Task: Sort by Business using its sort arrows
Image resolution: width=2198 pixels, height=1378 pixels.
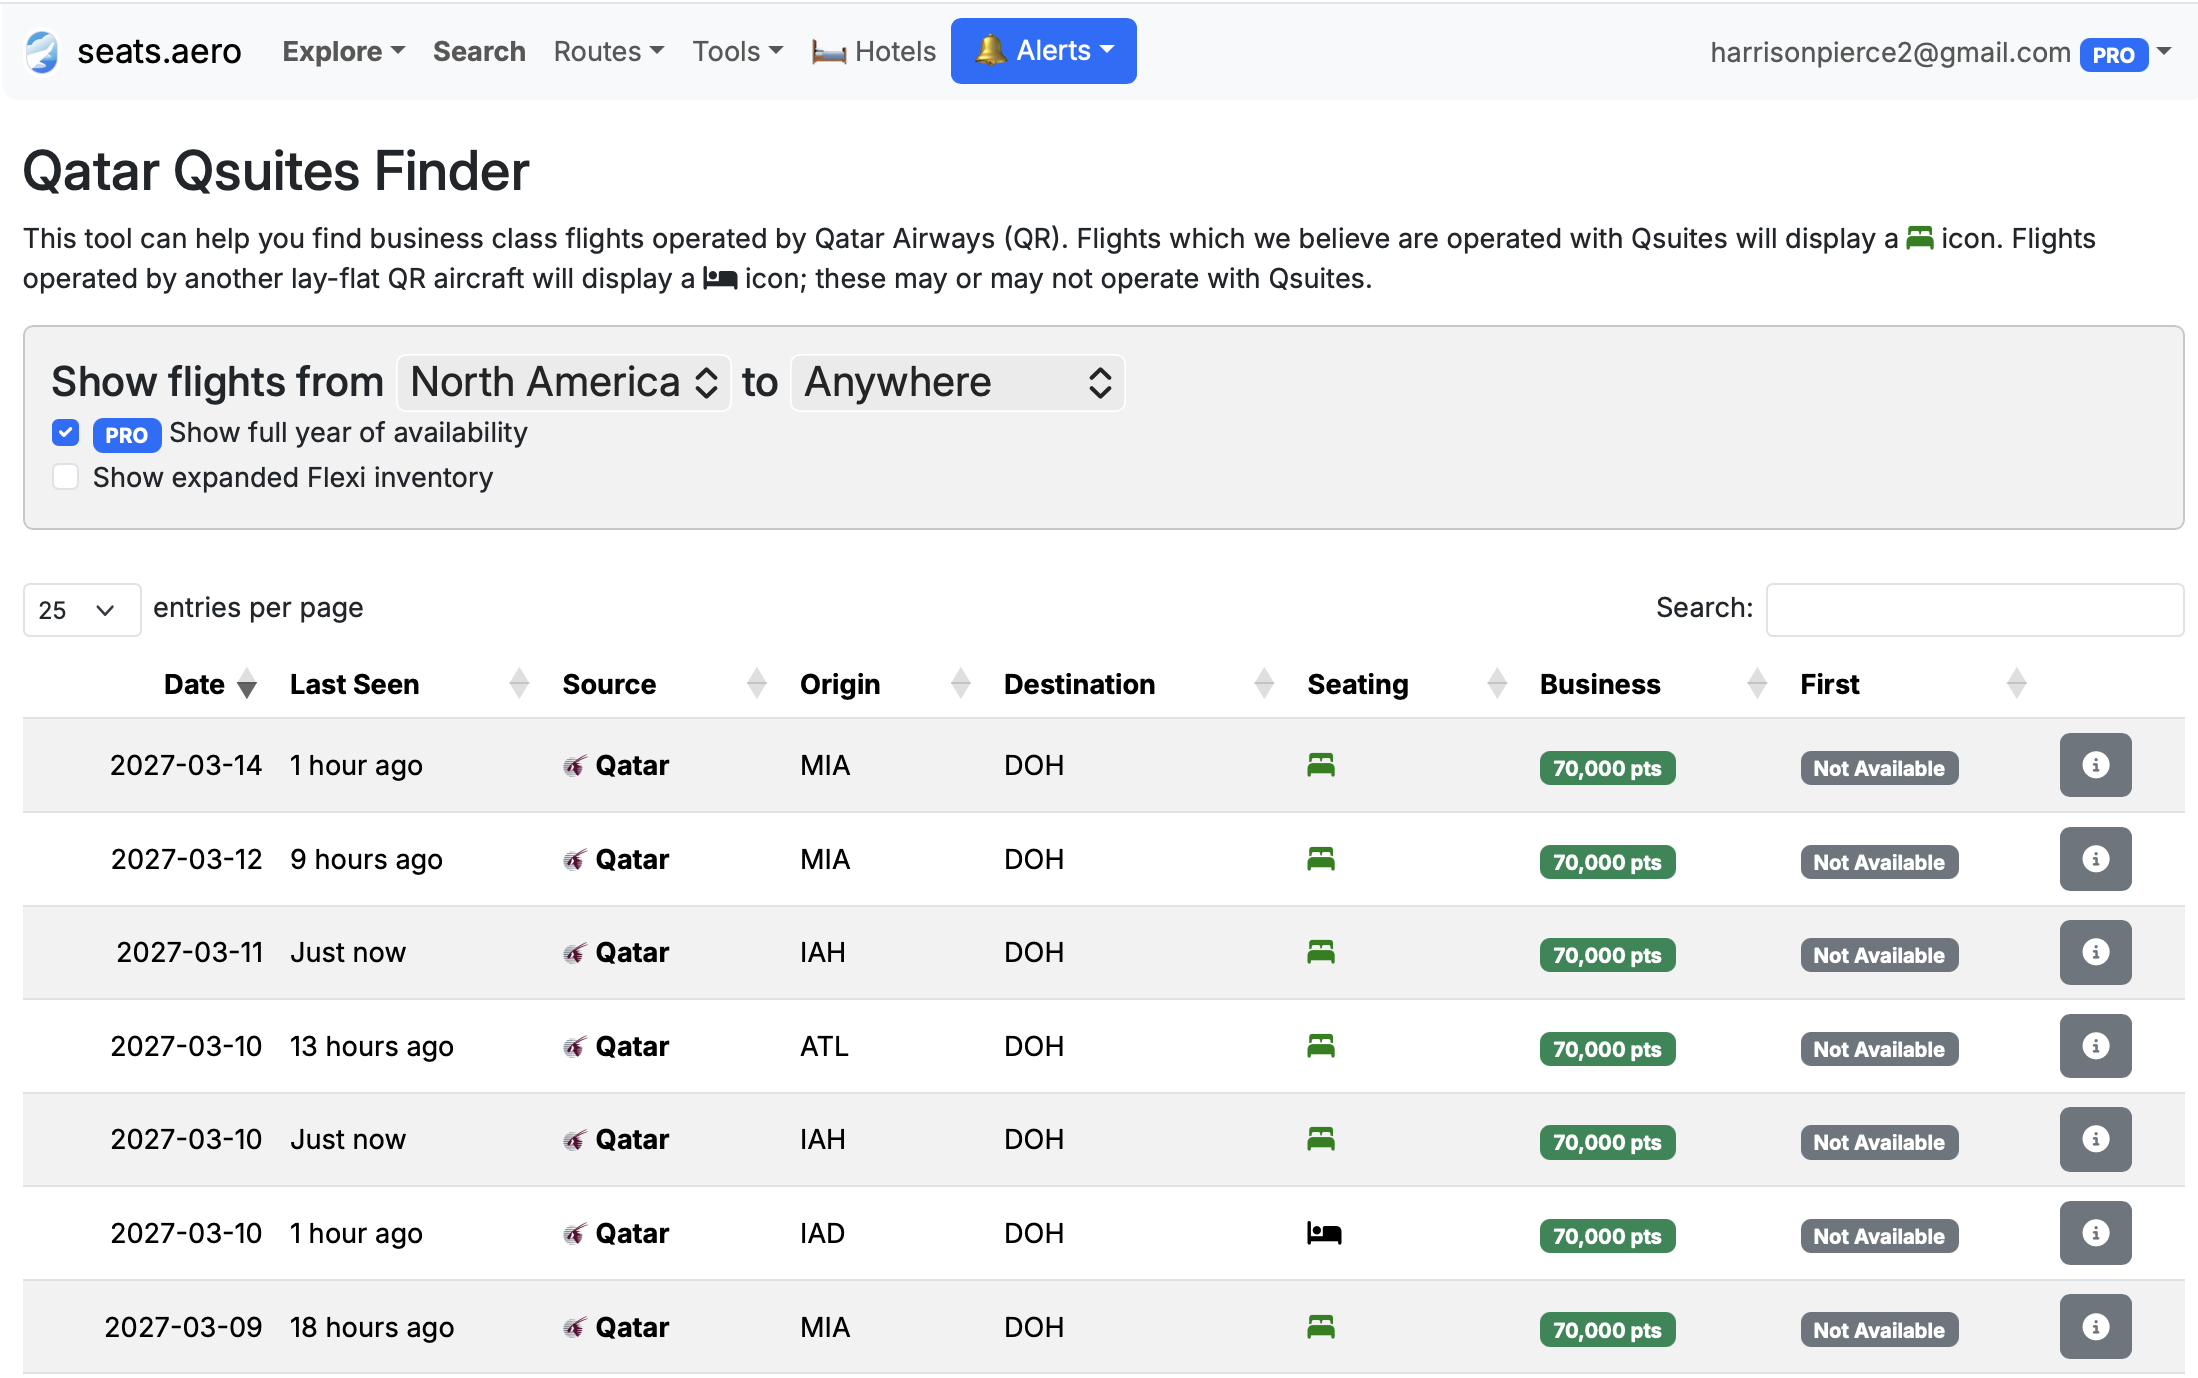Action: tap(1757, 684)
